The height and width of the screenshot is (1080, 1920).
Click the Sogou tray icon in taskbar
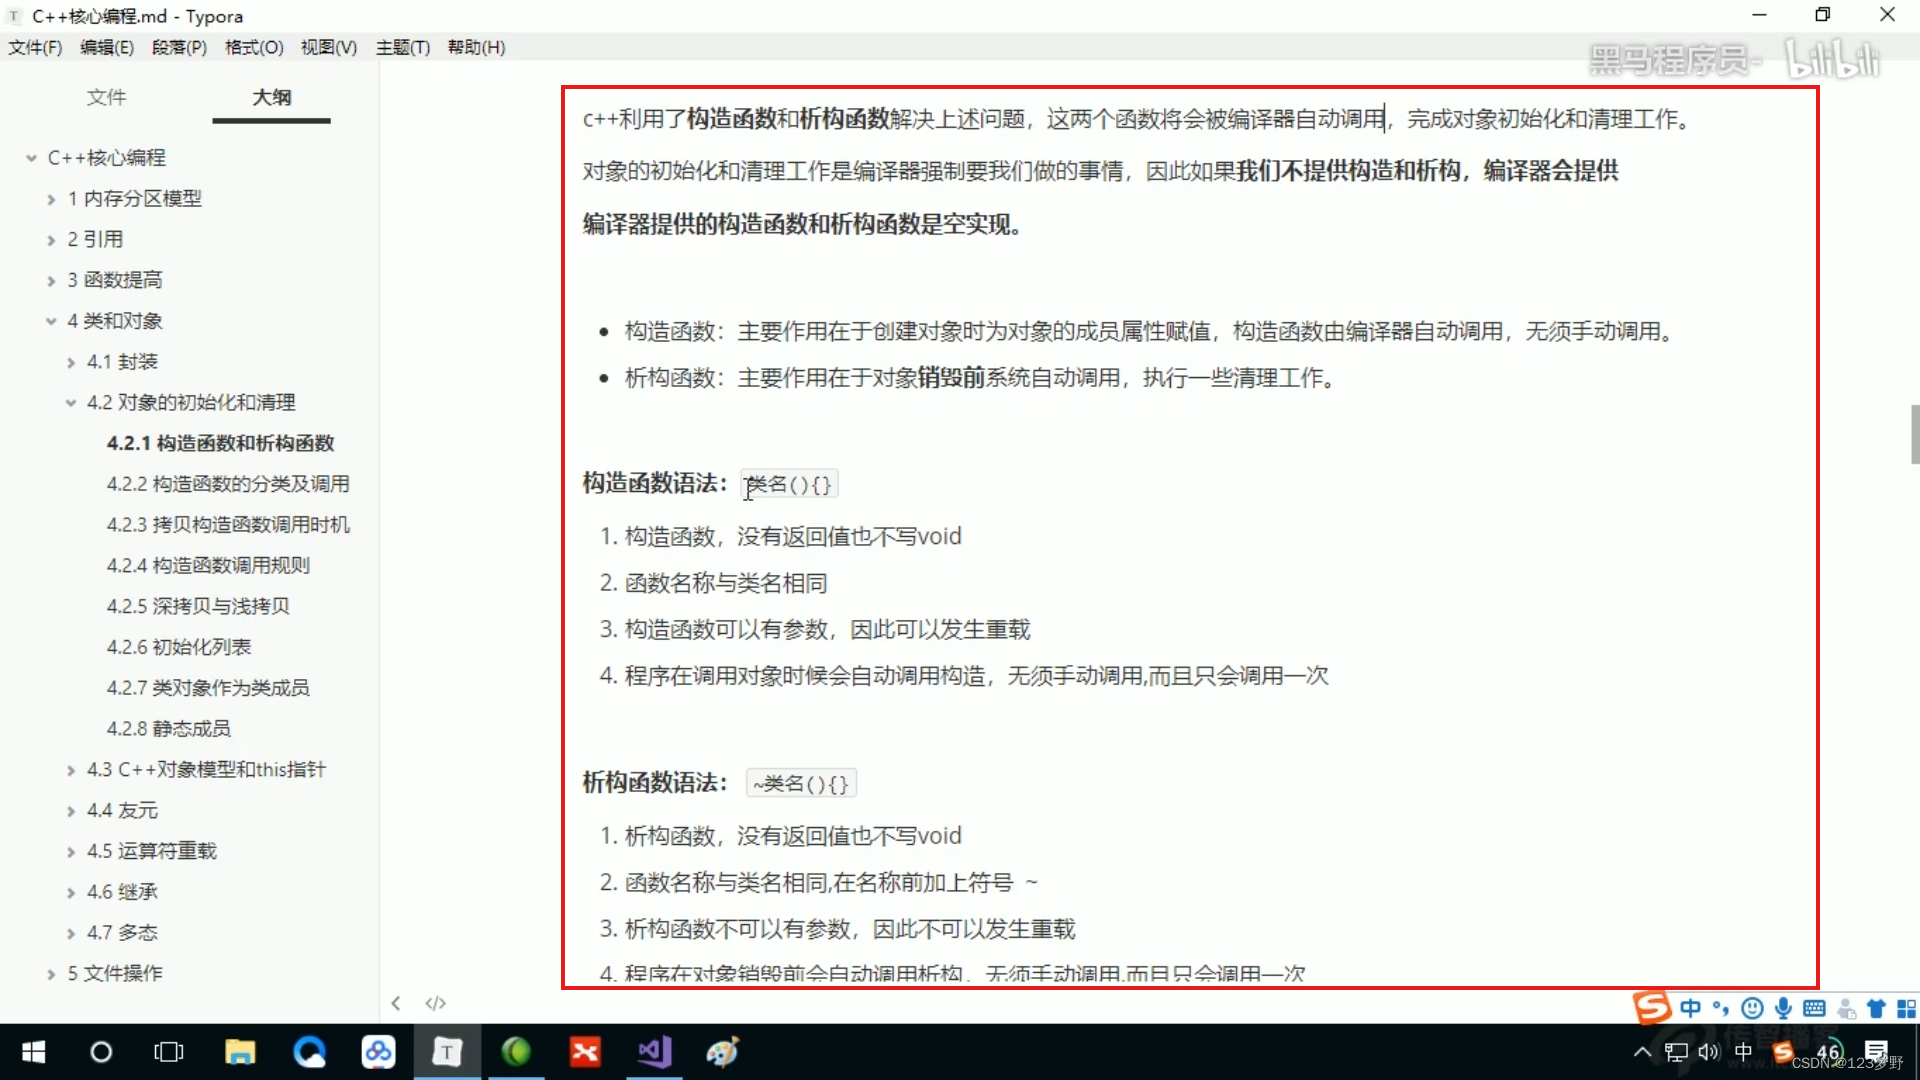[1782, 1052]
